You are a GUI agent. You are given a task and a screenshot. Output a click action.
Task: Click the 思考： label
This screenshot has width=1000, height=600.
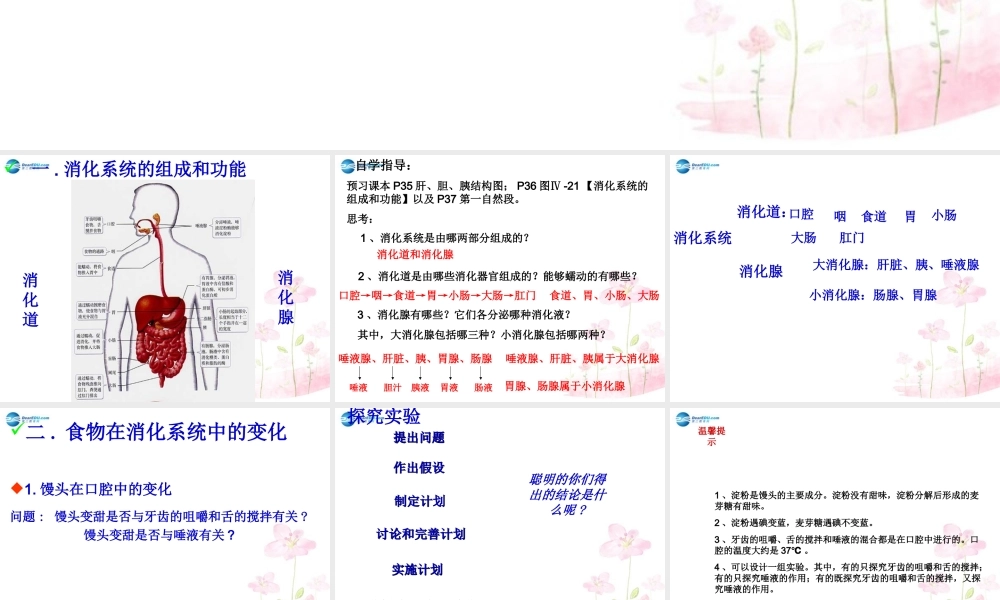click(x=360, y=219)
